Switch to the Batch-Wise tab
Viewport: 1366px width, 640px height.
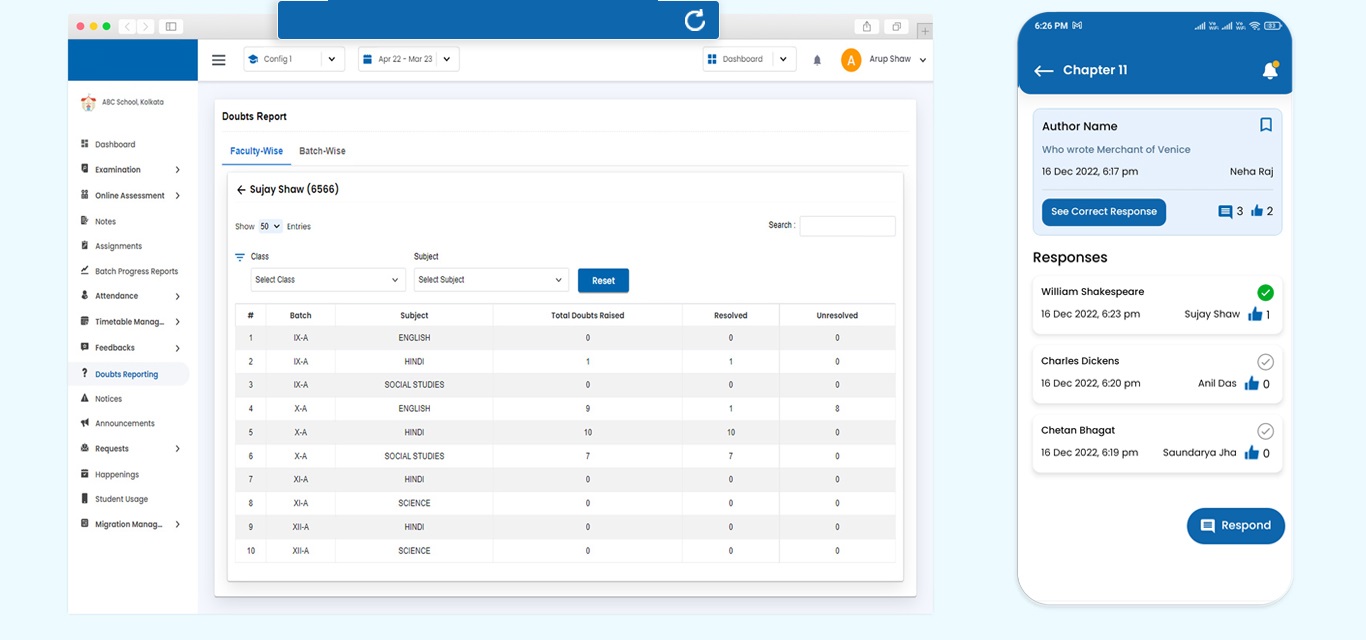[x=322, y=151]
